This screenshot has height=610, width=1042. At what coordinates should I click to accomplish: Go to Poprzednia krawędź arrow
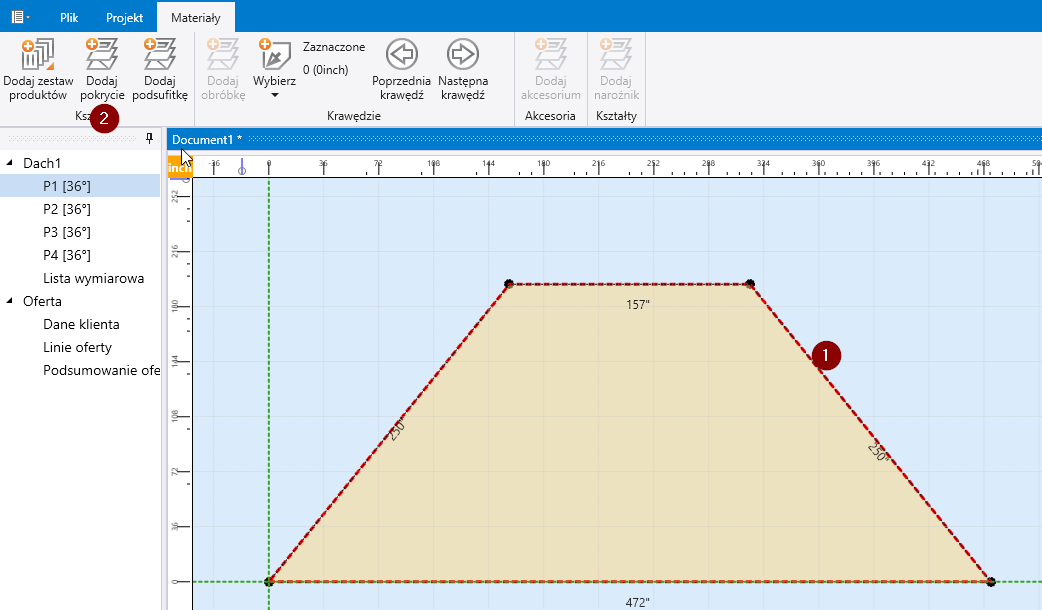[401, 54]
